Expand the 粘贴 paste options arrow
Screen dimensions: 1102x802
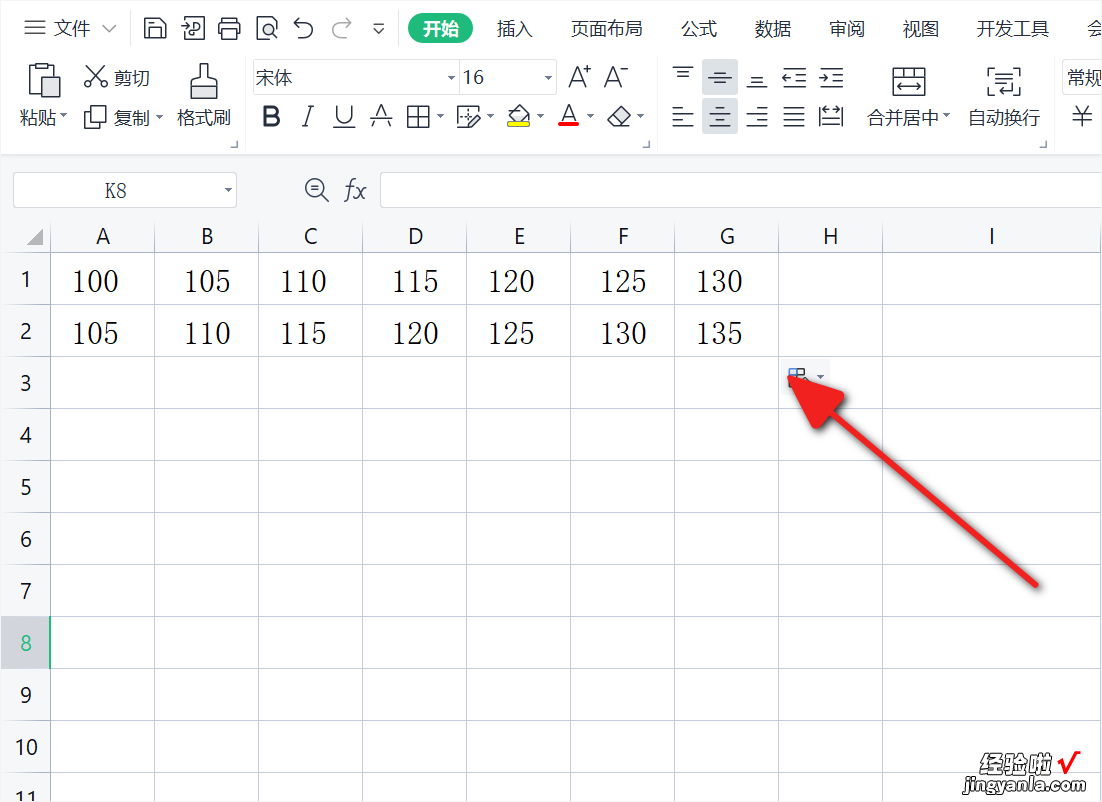[x=64, y=115]
